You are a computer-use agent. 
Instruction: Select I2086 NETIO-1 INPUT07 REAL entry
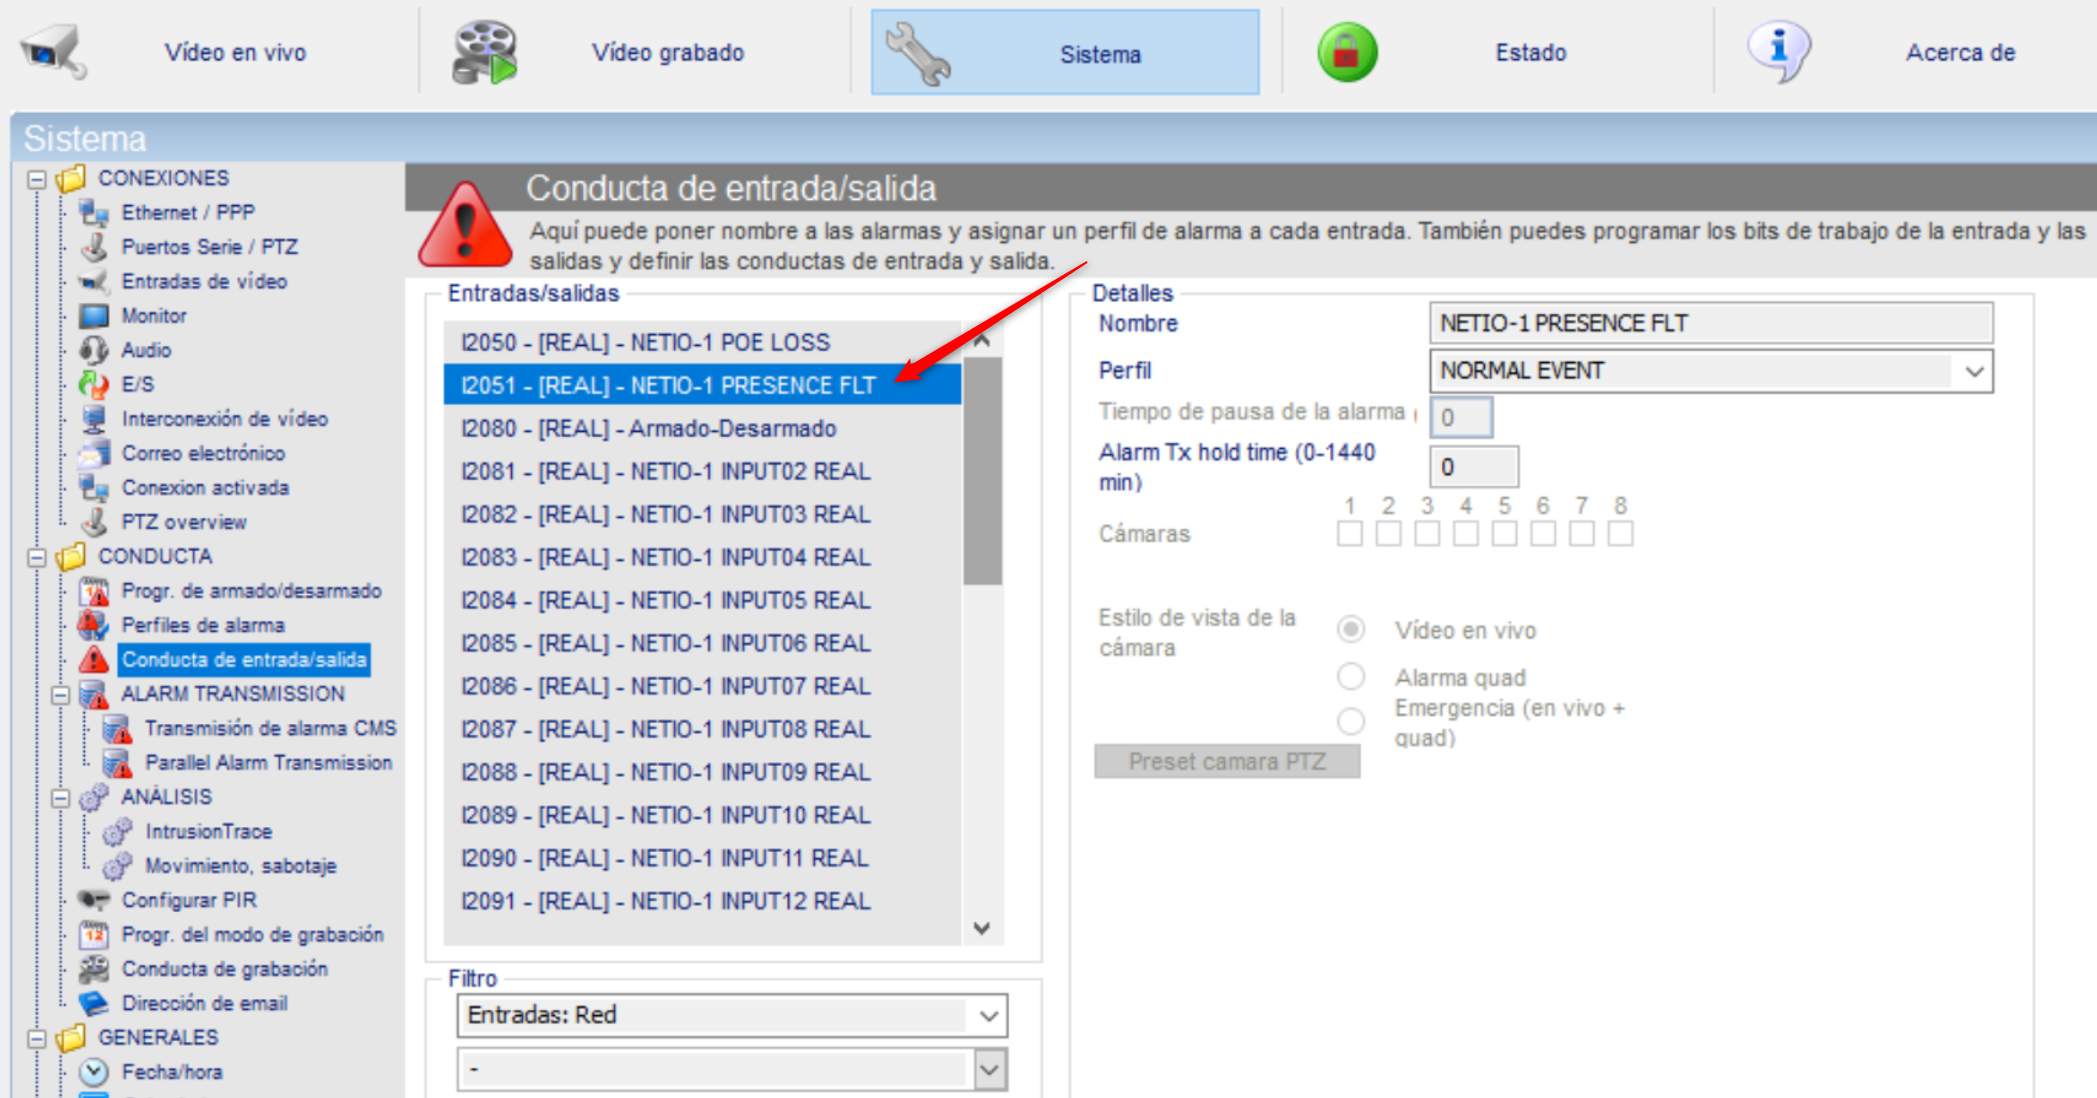point(702,686)
